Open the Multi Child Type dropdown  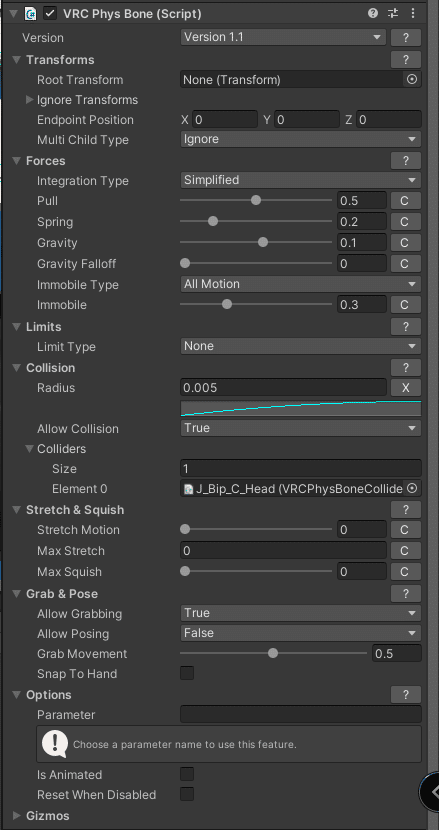tap(301, 139)
